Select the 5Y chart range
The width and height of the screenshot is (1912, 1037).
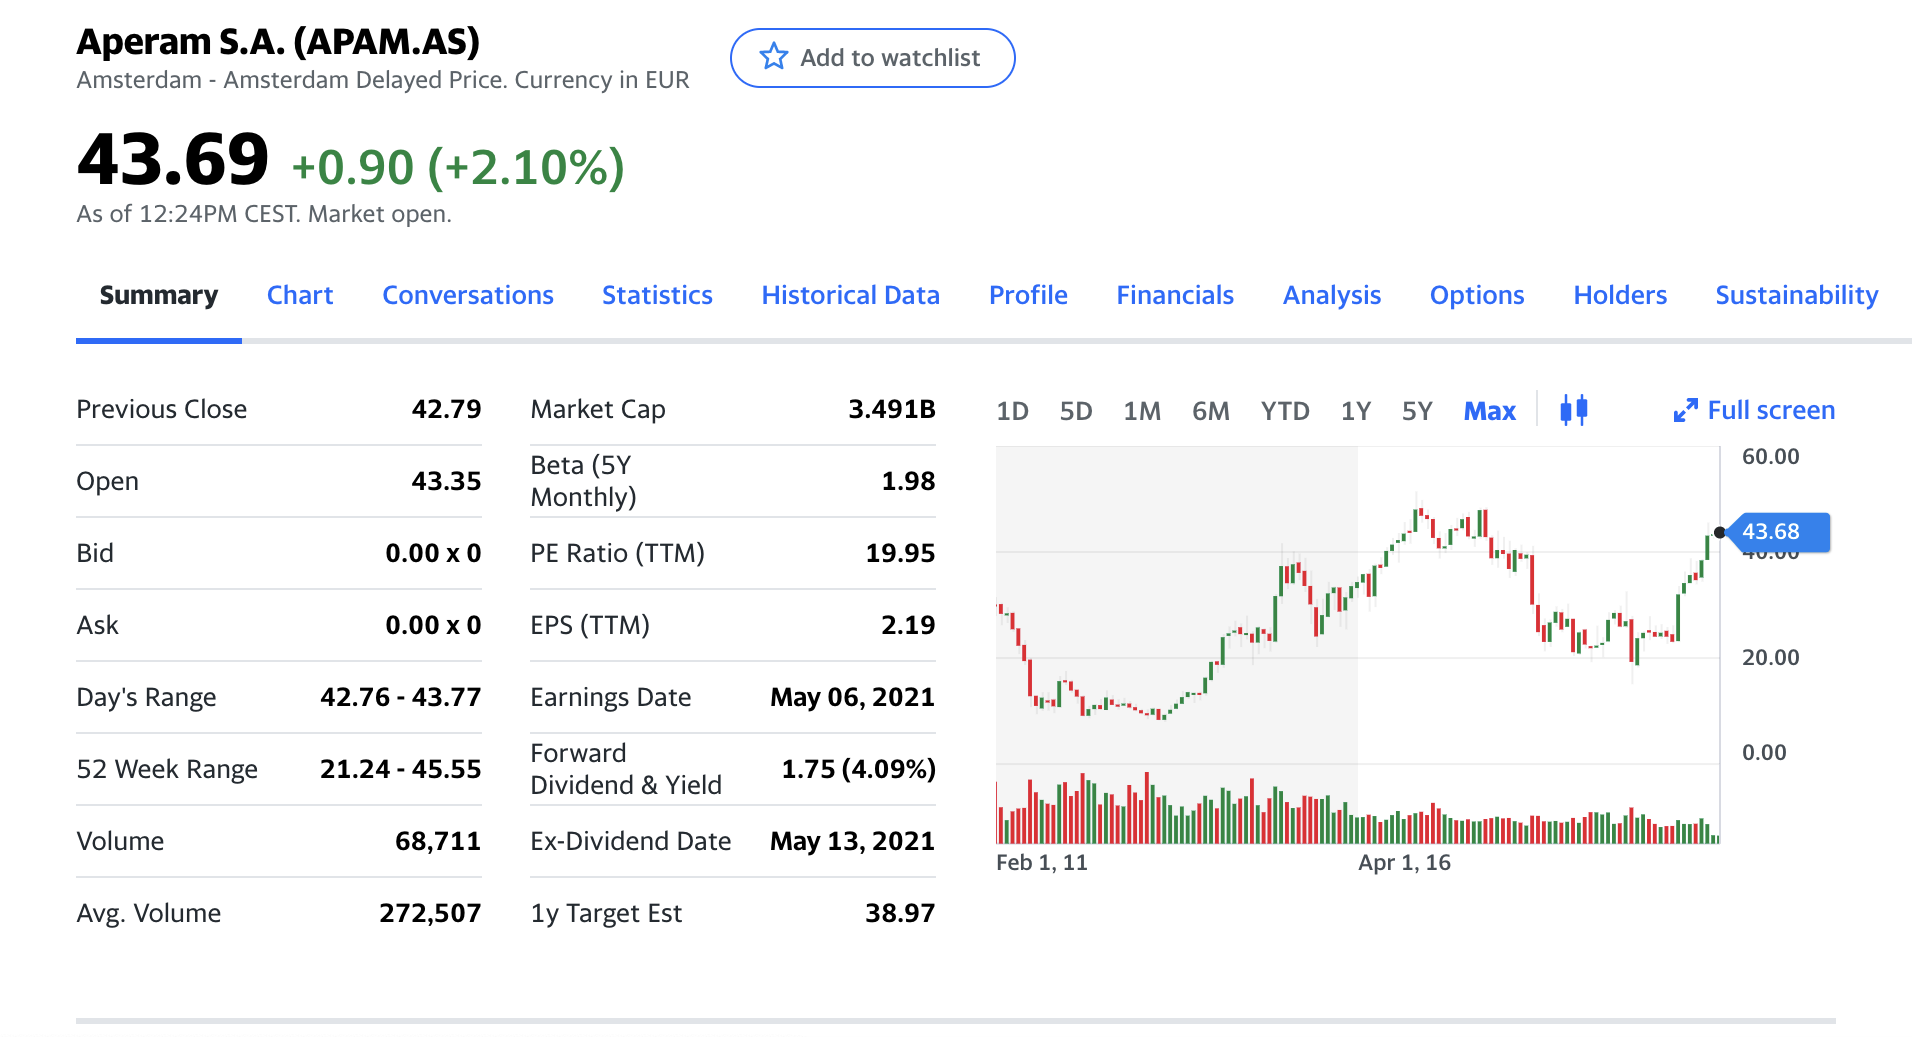[1417, 411]
